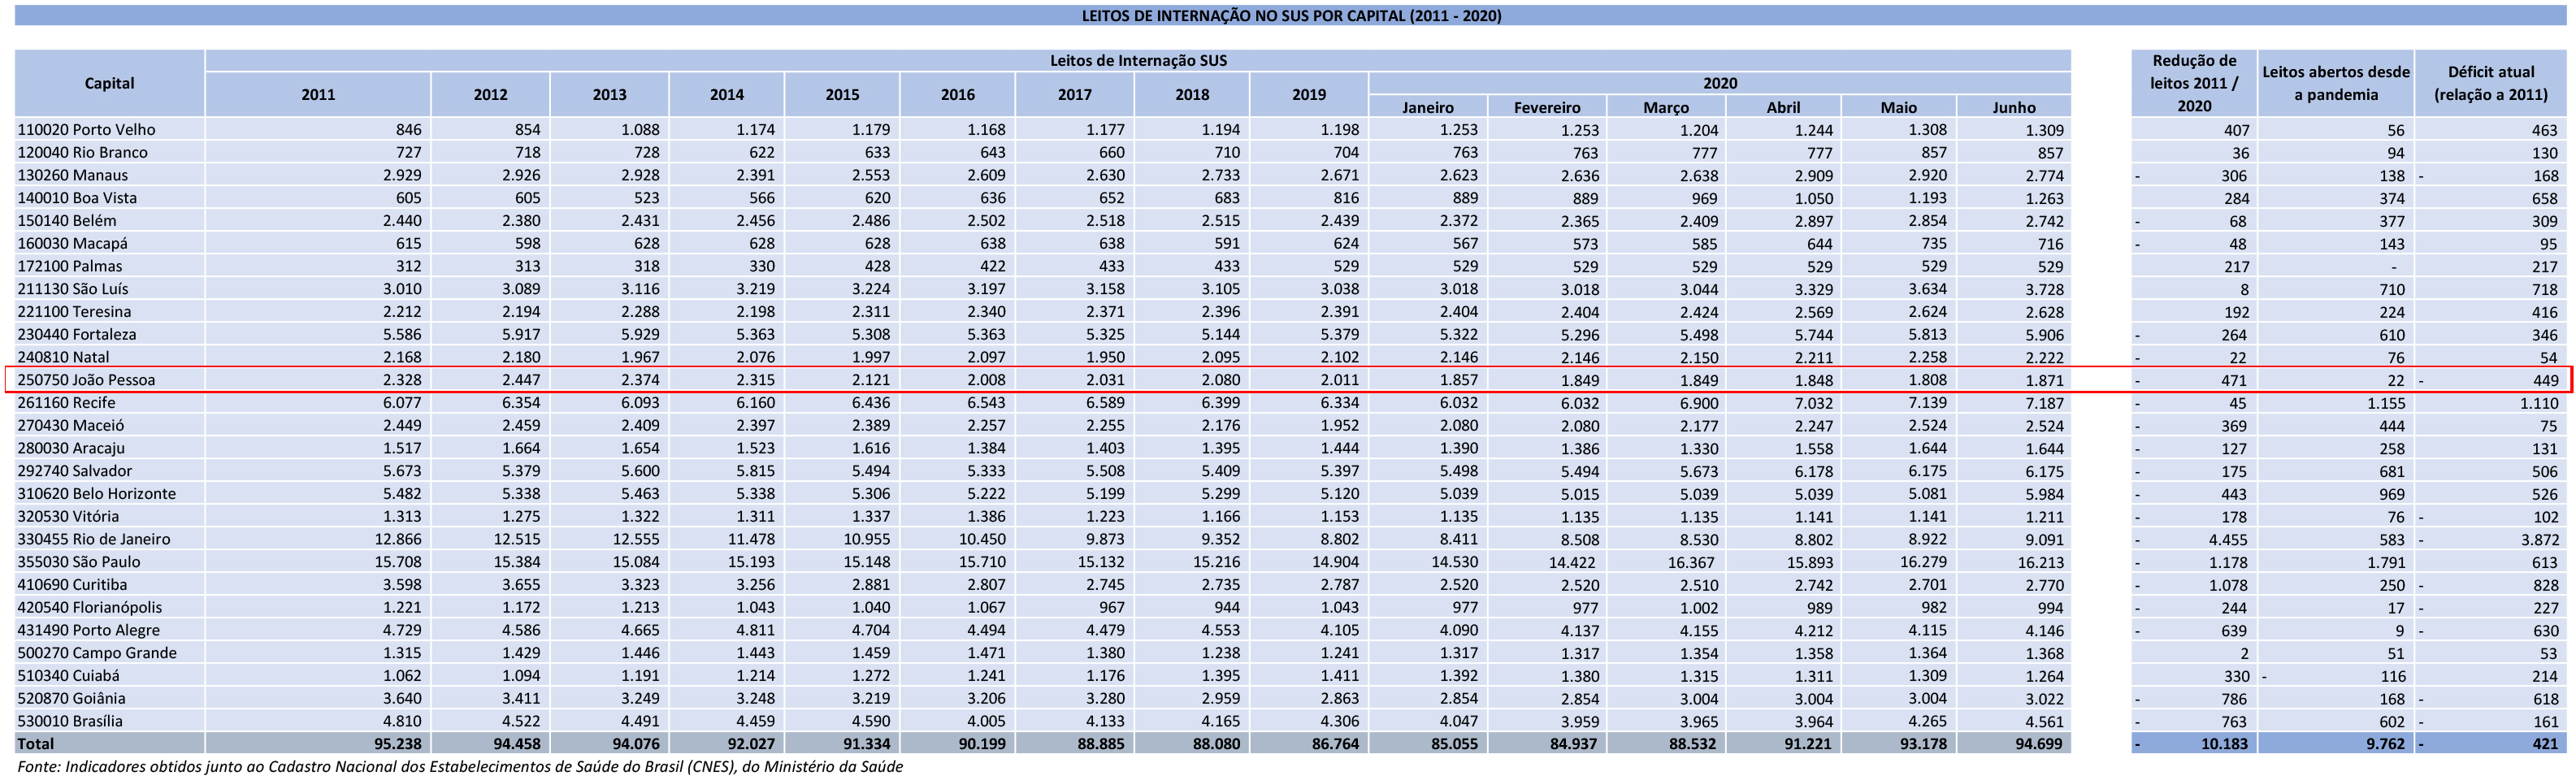This screenshot has height=780, width=2576.
Task: Select the '310620 Belo Horizonte' row label
Action: (97, 494)
